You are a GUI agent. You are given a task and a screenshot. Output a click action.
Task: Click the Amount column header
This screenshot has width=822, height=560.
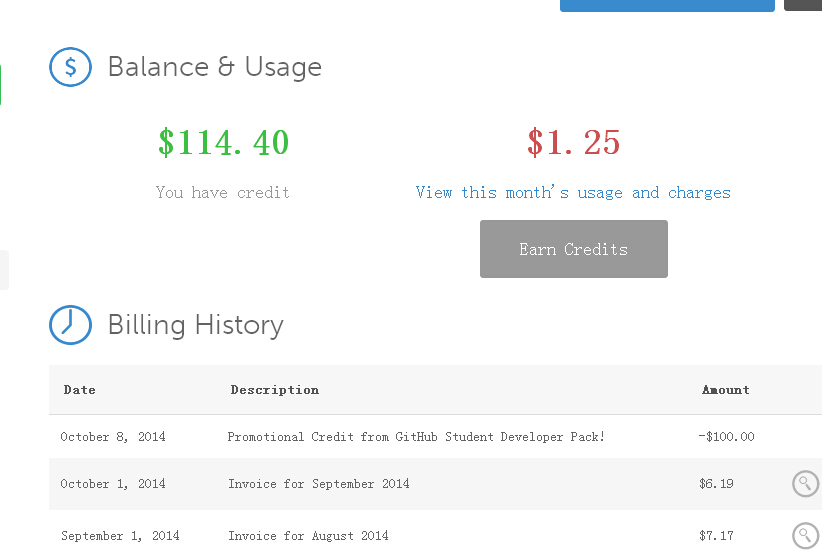coord(726,390)
